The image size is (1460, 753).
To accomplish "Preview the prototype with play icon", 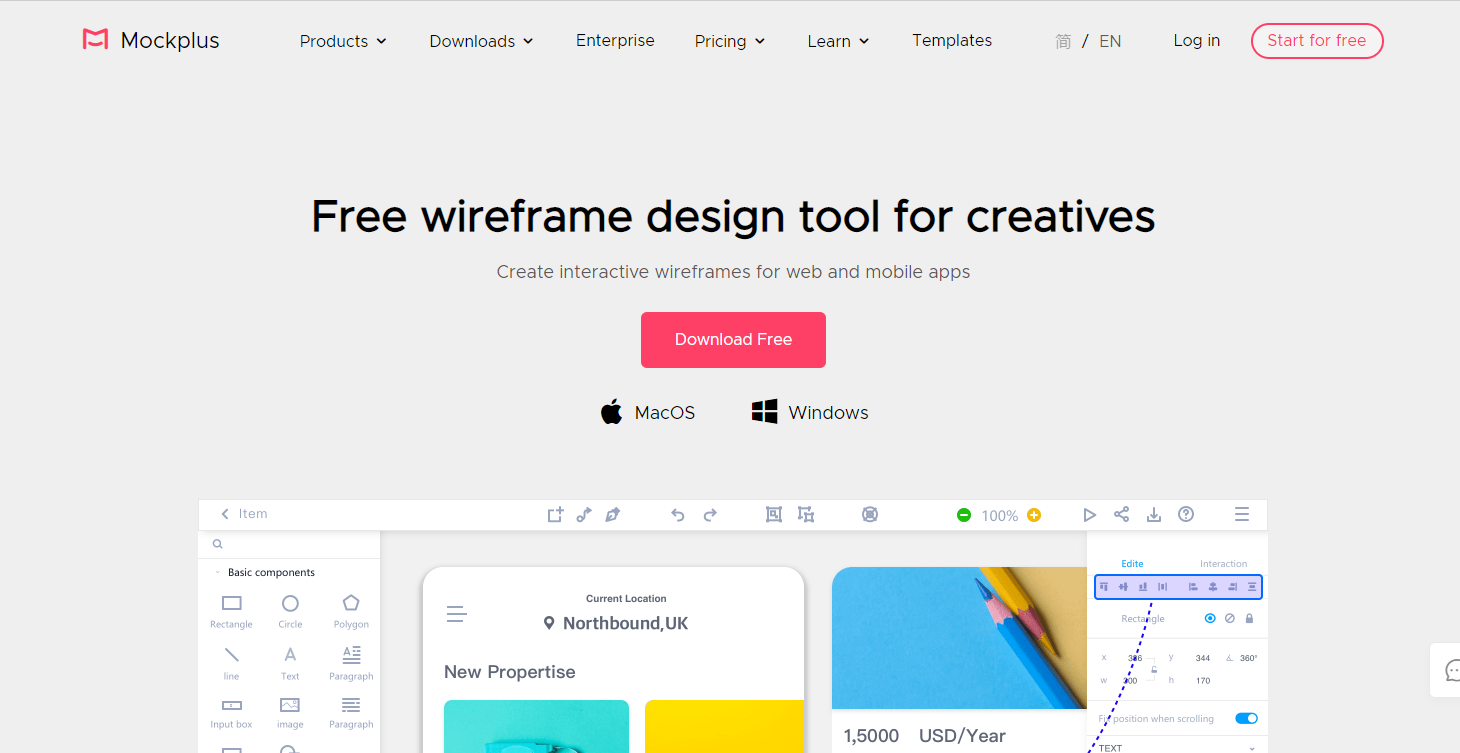I will [x=1090, y=515].
